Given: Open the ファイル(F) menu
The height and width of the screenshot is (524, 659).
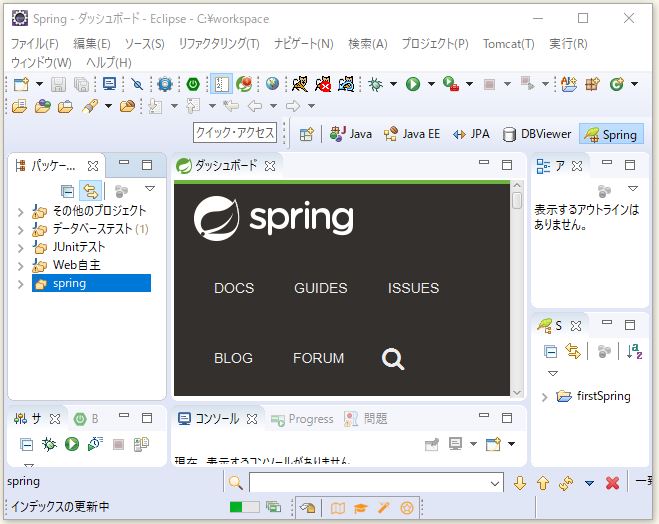Looking at the screenshot, I should (34, 44).
